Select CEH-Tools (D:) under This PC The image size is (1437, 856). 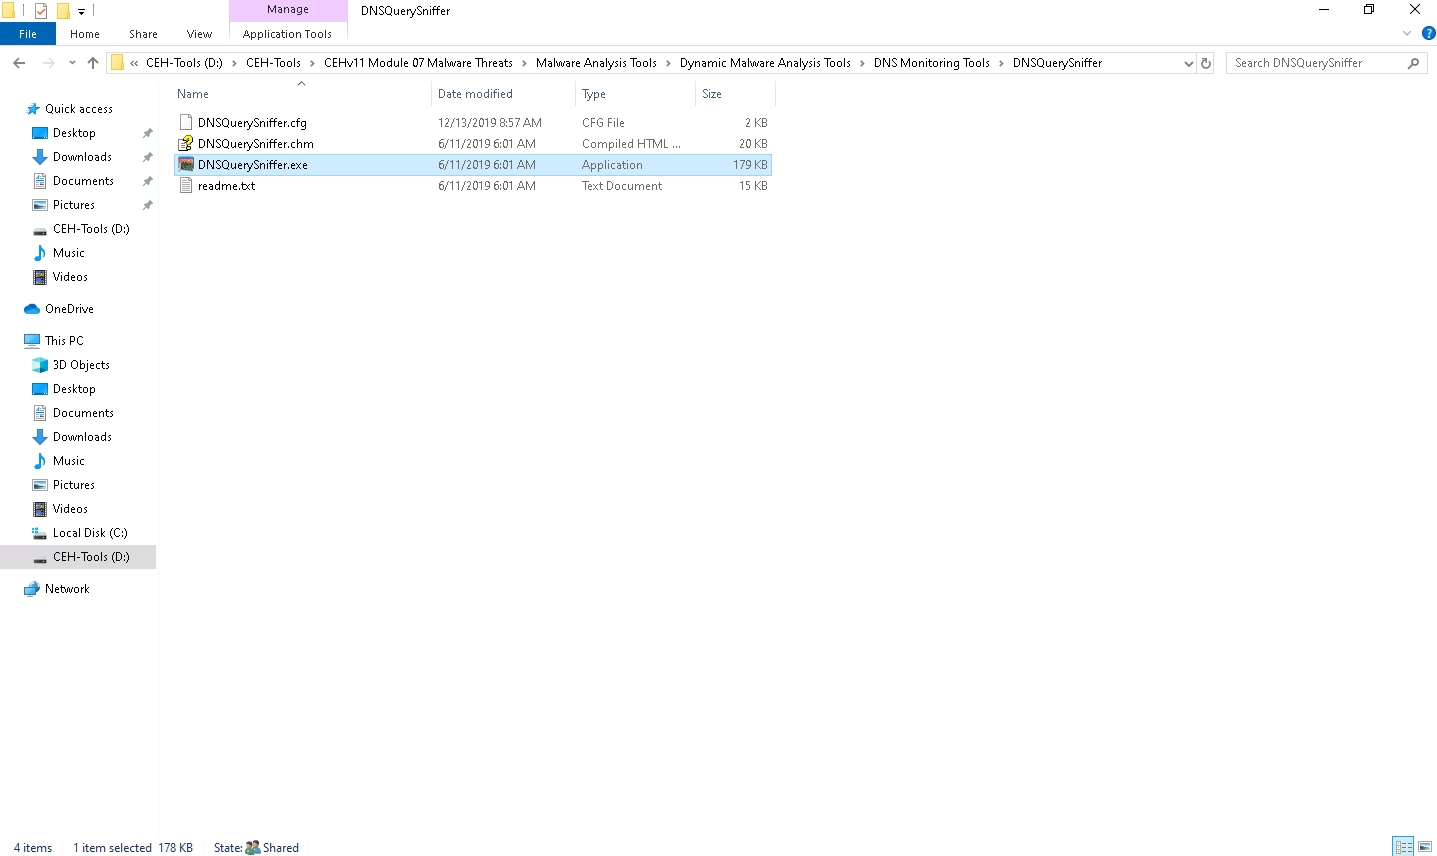pyautogui.click(x=91, y=557)
